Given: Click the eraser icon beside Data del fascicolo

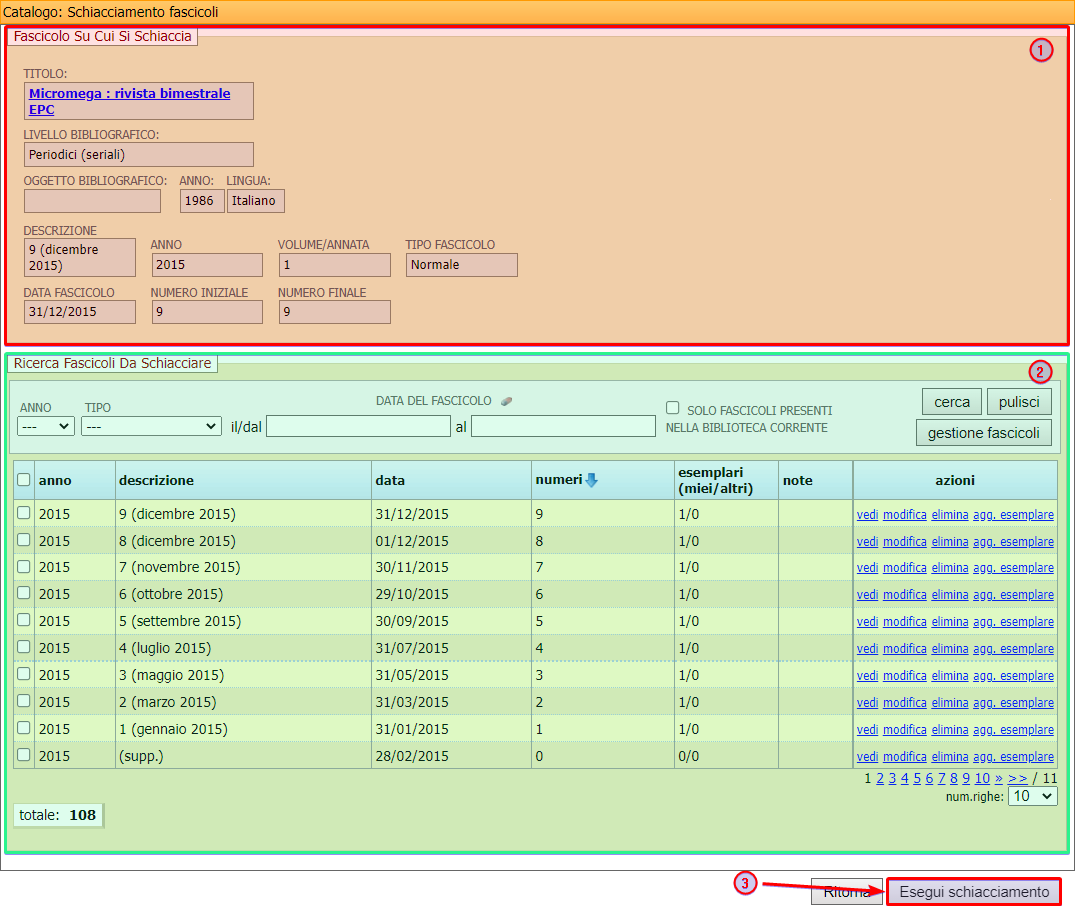Looking at the screenshot, I should [x=506, y=401].
